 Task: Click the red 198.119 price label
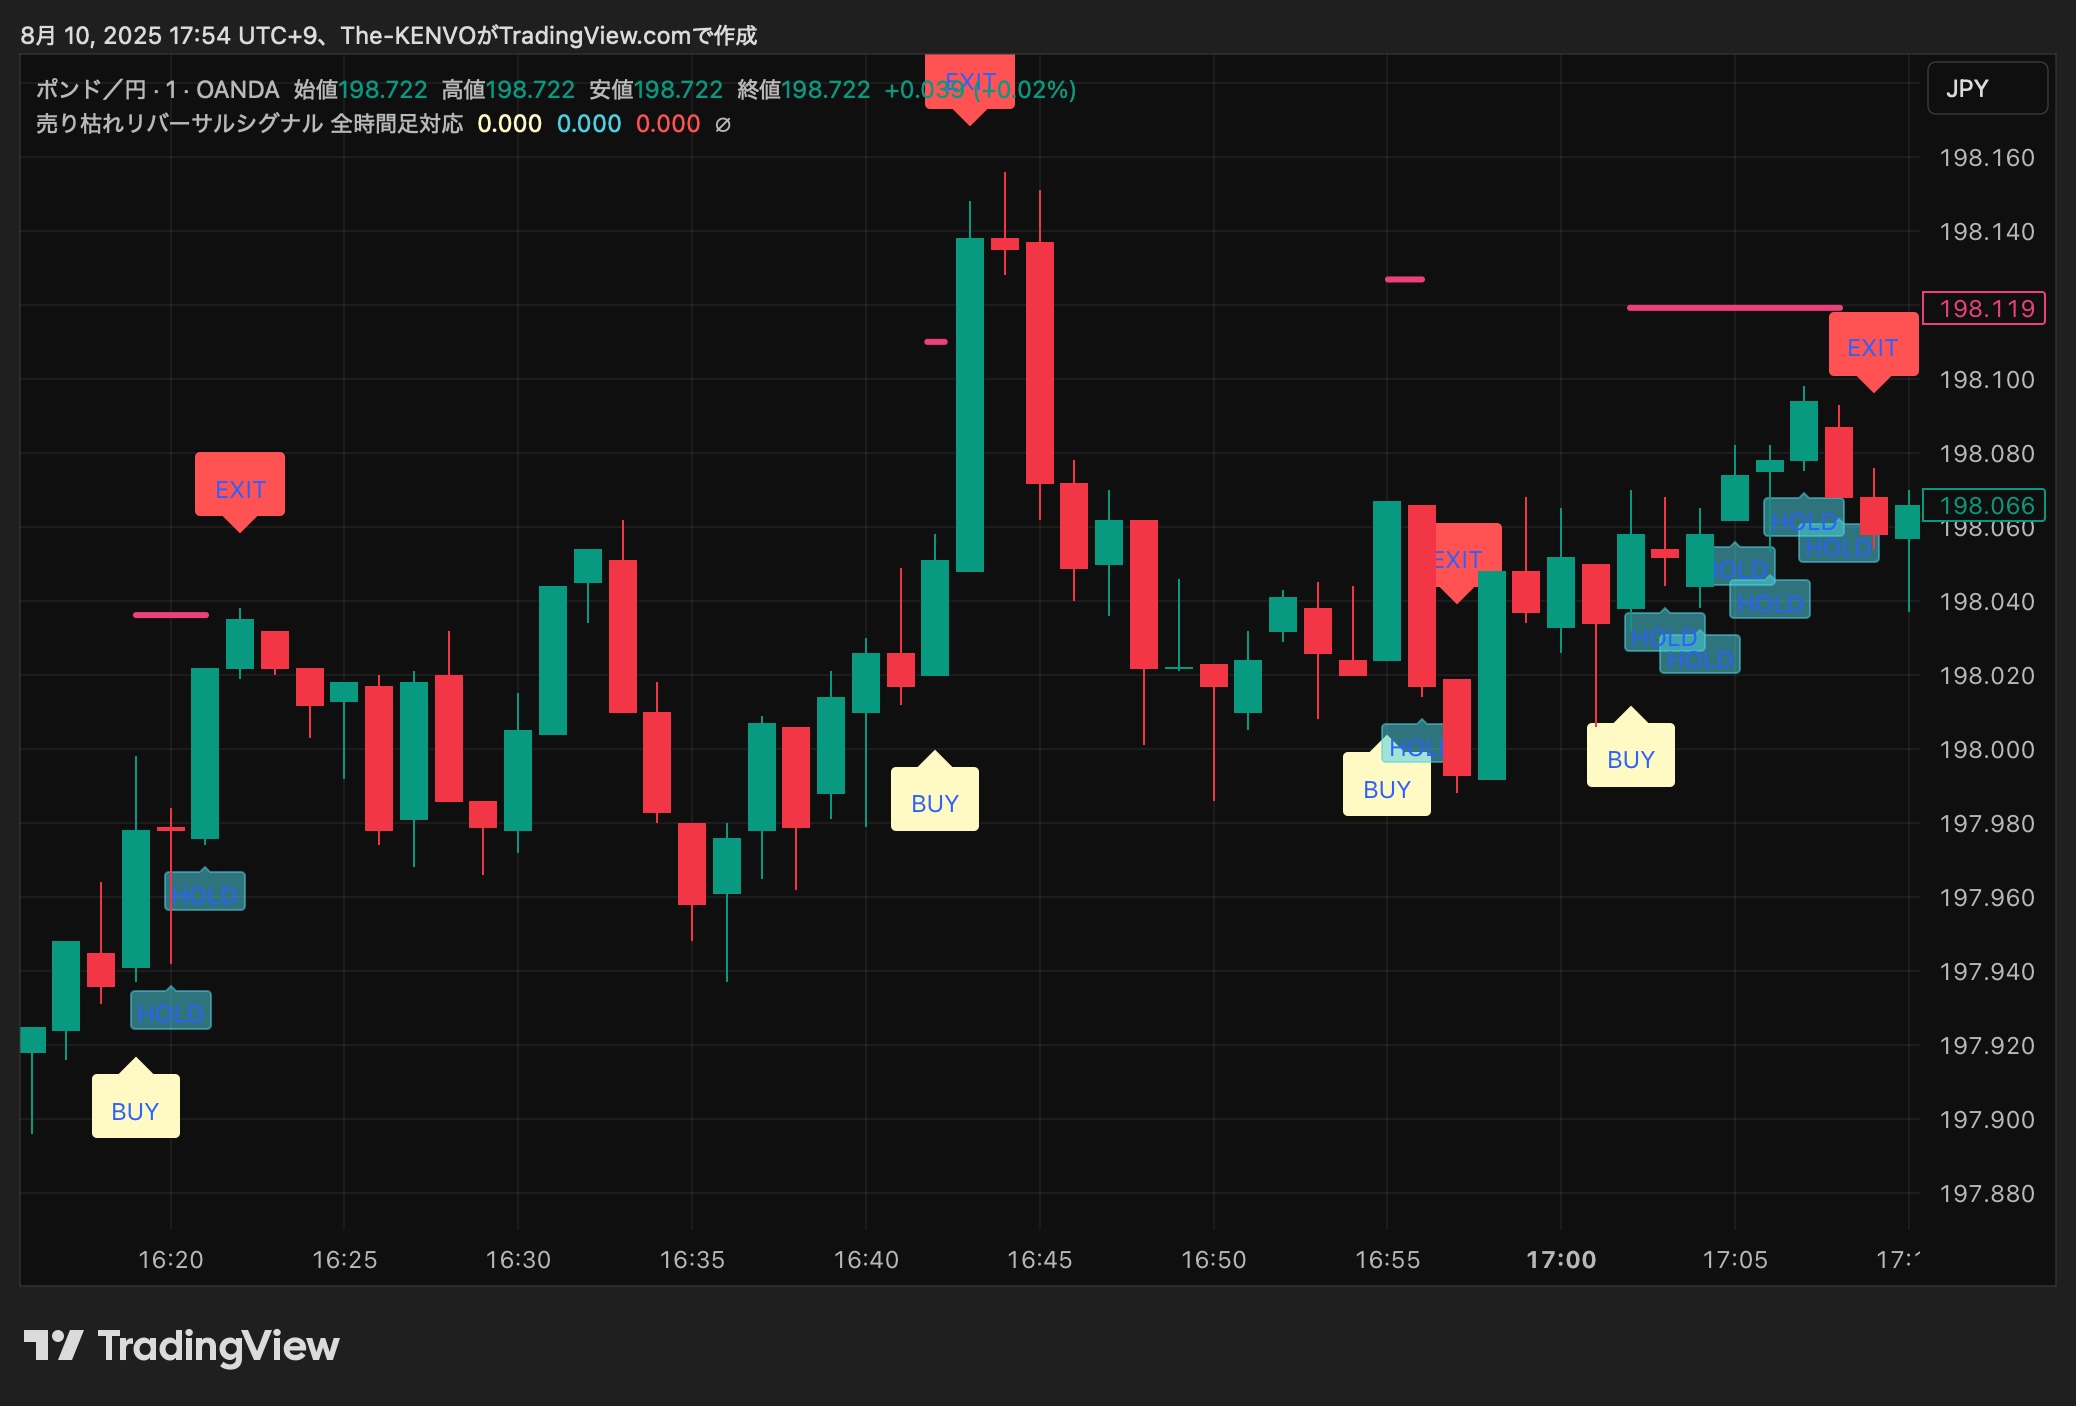tap(1985, 308)
